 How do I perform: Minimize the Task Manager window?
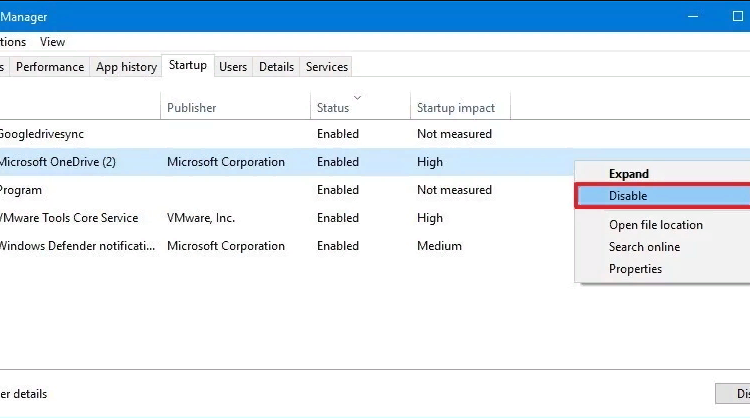693,16
